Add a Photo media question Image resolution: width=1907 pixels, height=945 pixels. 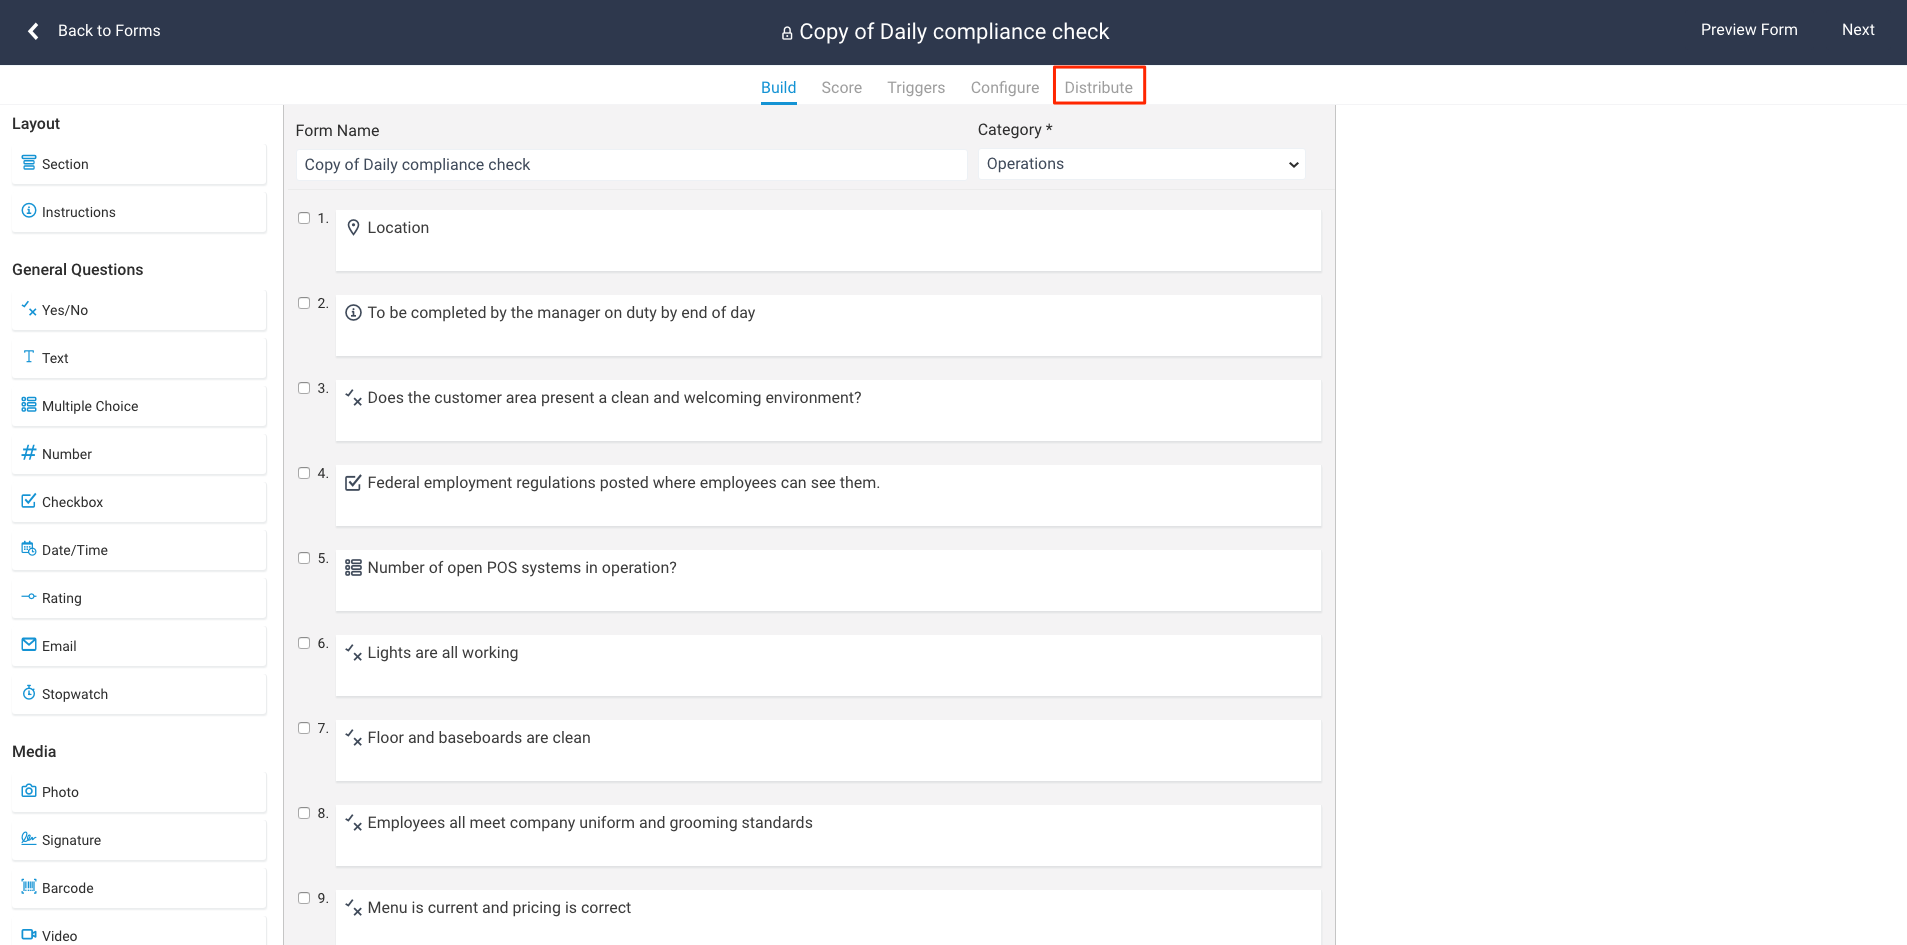pyautogui.click(x=61, y=791)
